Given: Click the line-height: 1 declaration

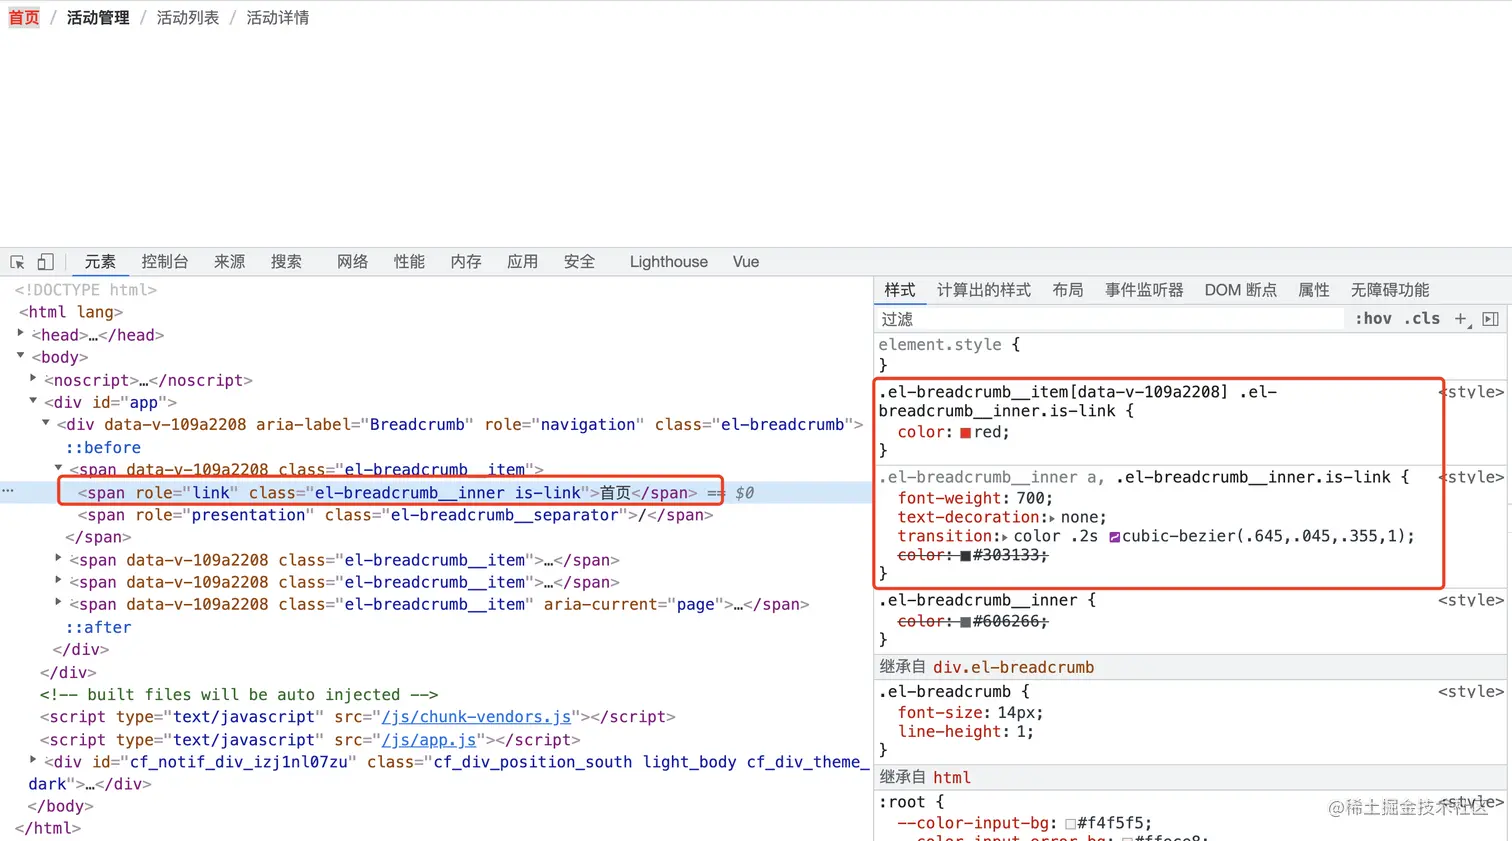Looking at the screenshot, I should pyautogui.click(x=966, y=732).
